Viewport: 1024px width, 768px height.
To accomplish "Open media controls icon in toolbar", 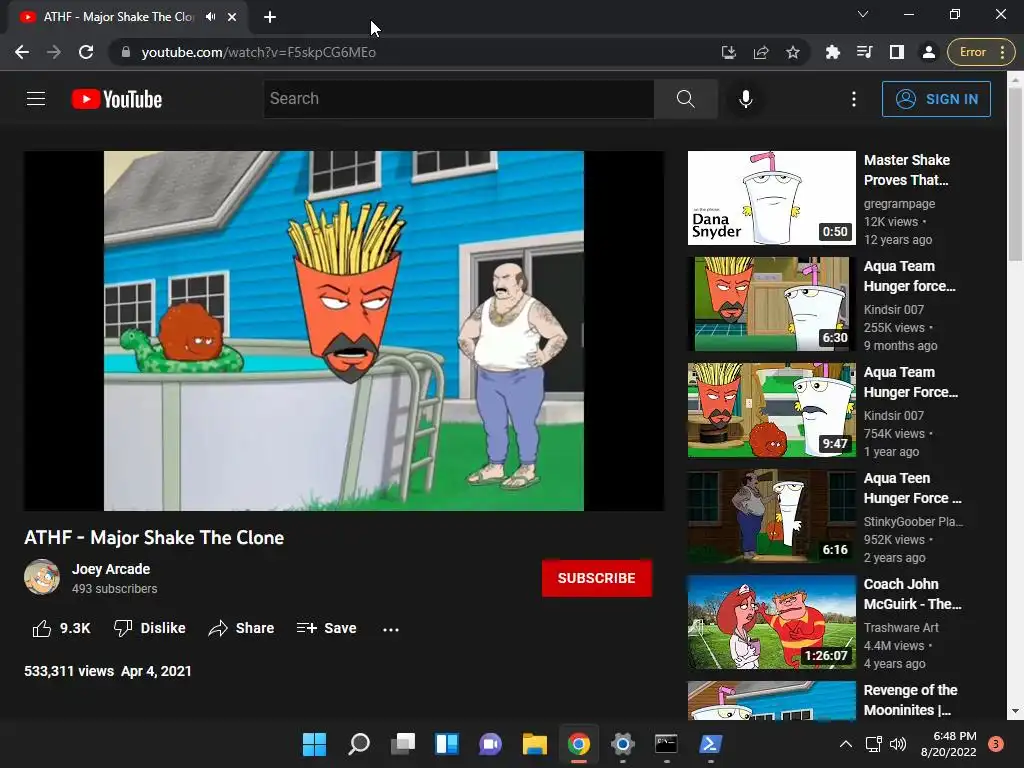I will (865, 52).
